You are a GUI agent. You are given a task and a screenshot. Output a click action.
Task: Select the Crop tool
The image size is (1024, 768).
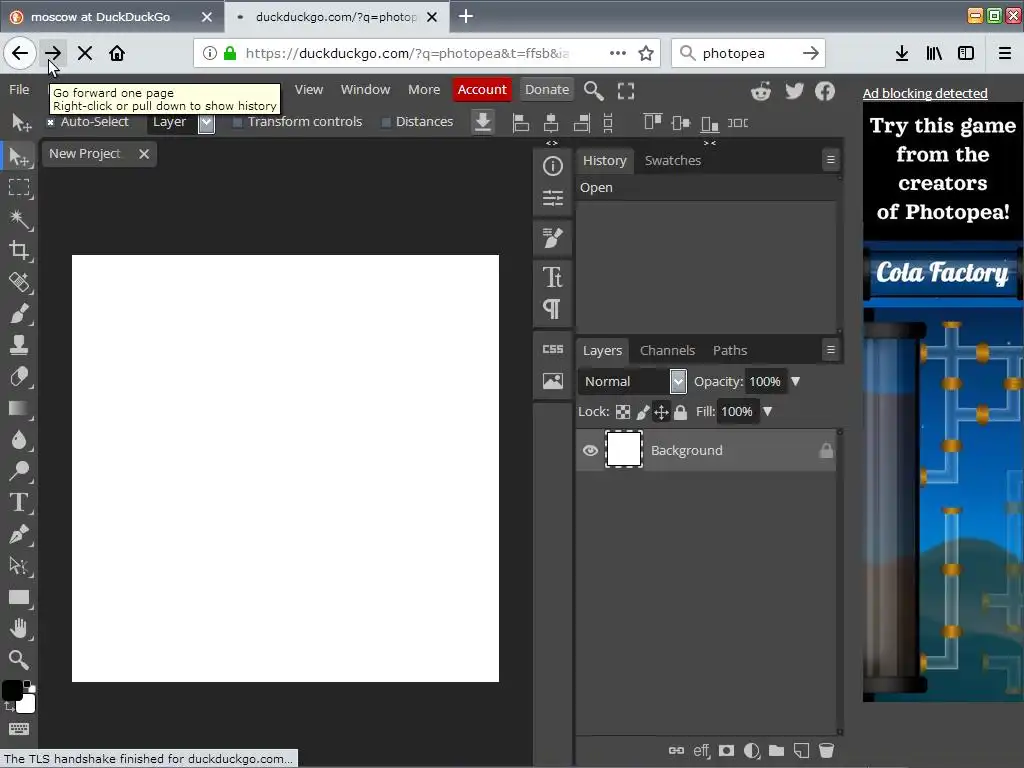pyautogui.click(x=19, y=250)
